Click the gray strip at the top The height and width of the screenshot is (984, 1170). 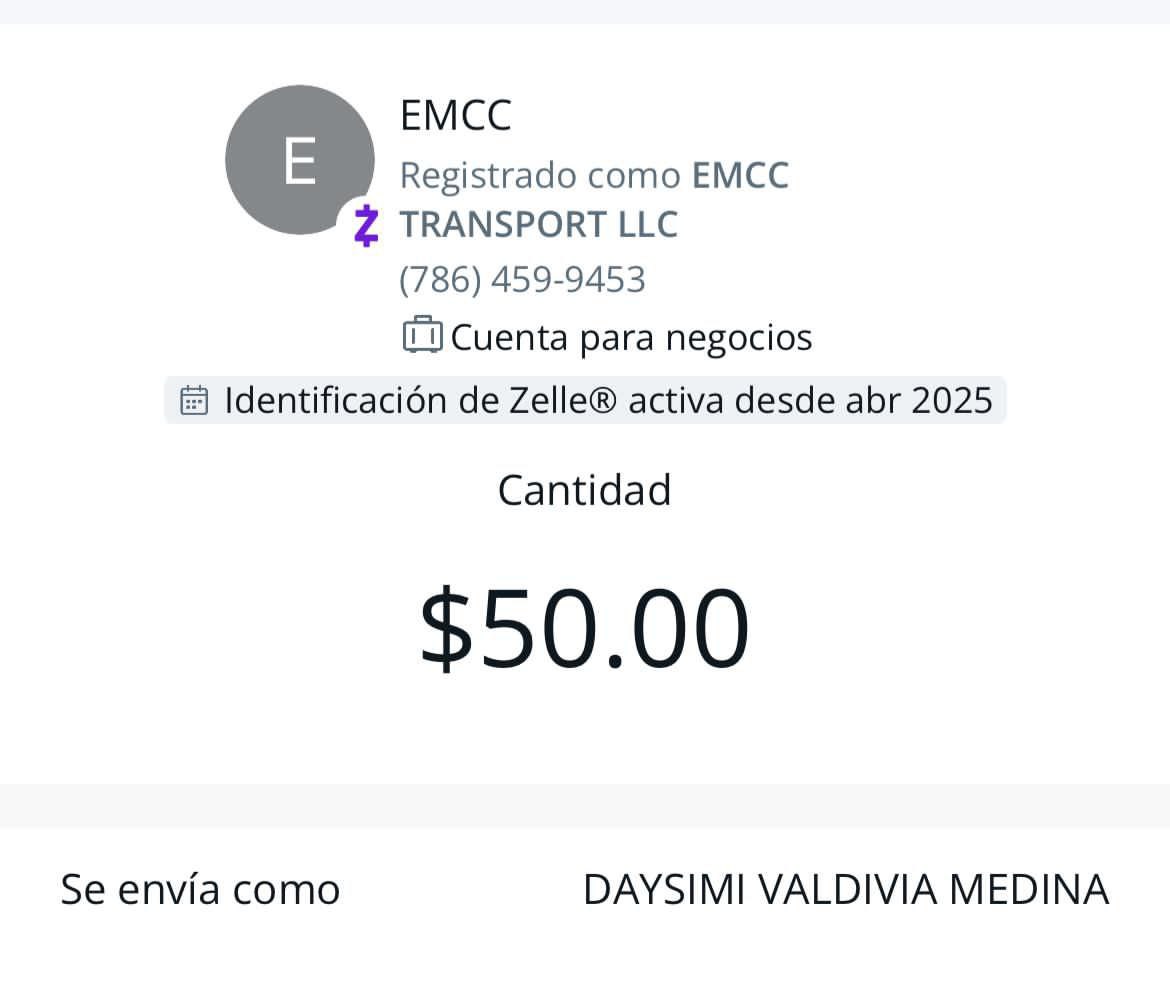(585, 11)
